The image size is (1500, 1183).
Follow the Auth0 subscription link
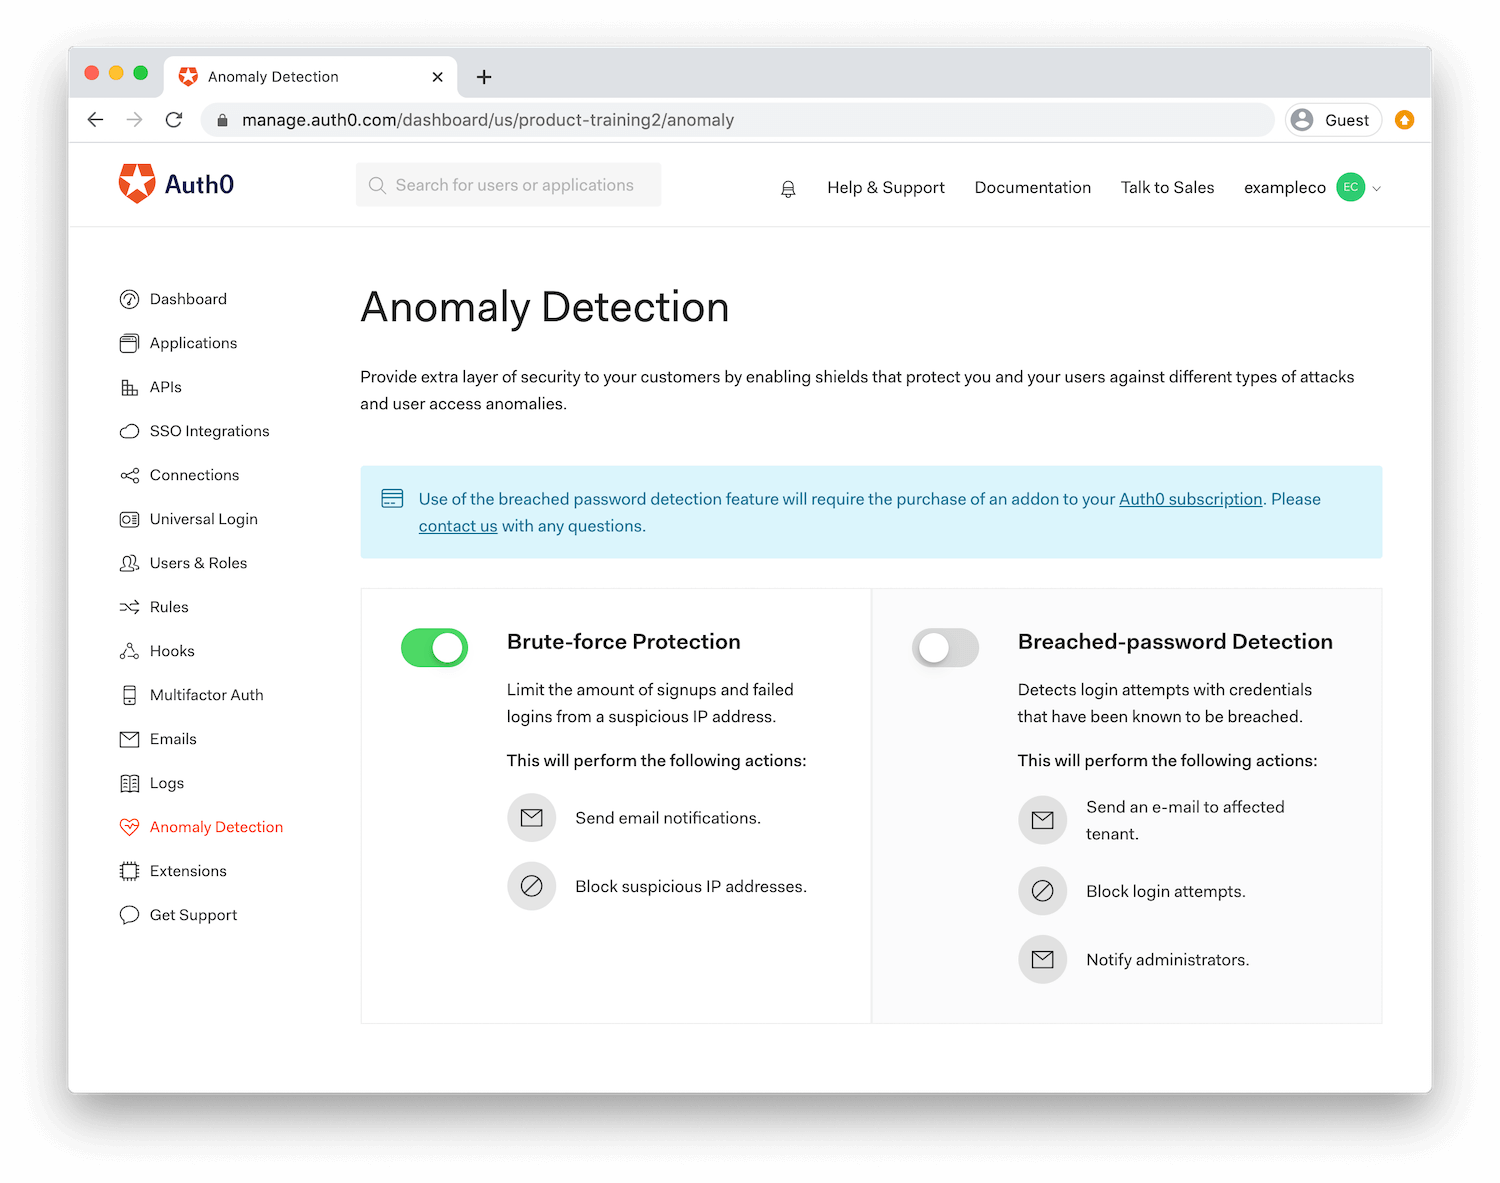1191,499
